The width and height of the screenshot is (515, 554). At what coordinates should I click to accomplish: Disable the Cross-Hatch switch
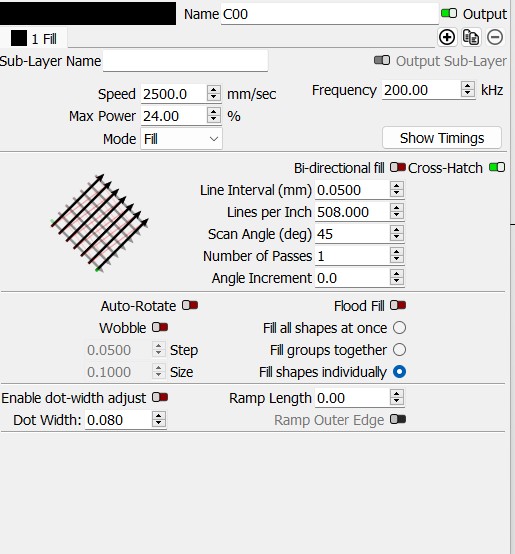pyautogui.click(x=497, y=167)
